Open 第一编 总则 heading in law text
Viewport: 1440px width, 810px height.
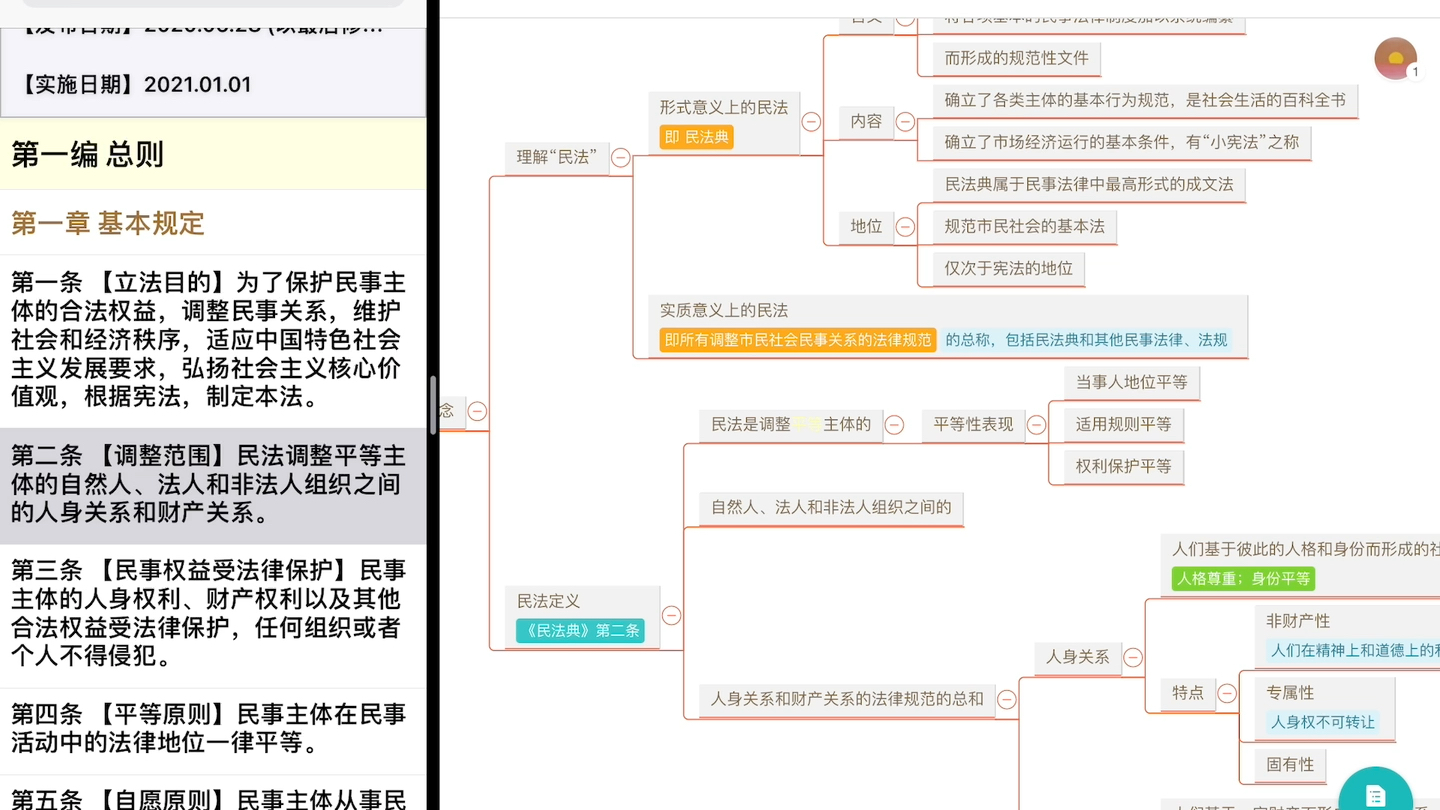(x=213, y=154)
